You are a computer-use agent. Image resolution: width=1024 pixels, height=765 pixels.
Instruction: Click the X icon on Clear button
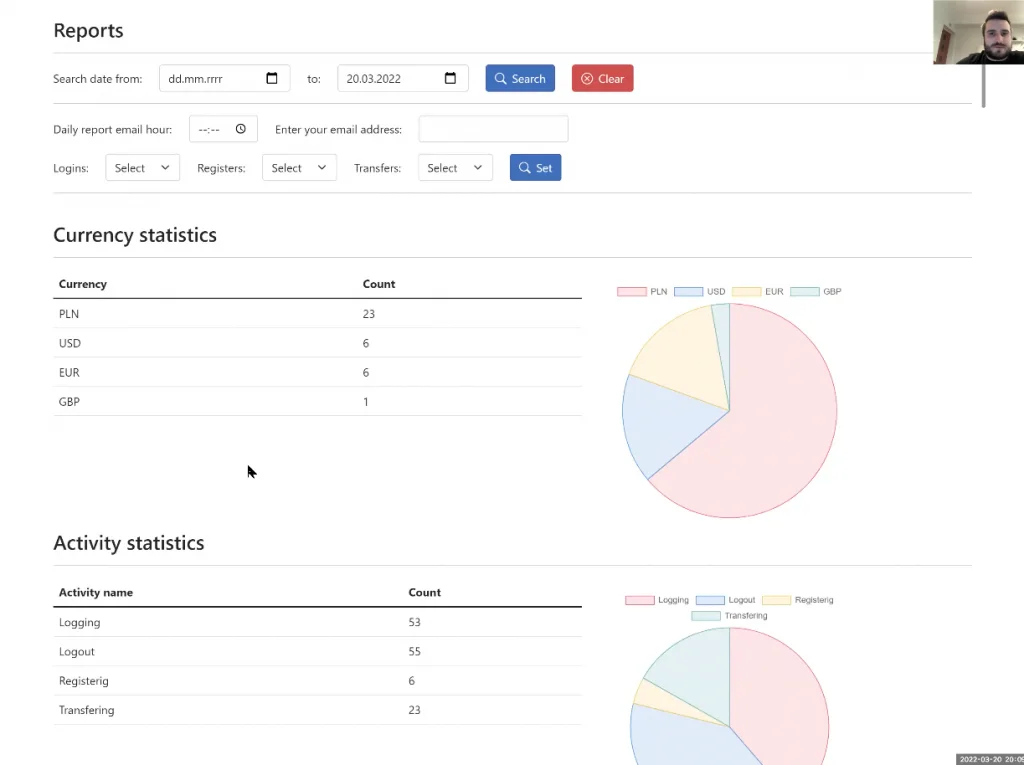point(586,78)
